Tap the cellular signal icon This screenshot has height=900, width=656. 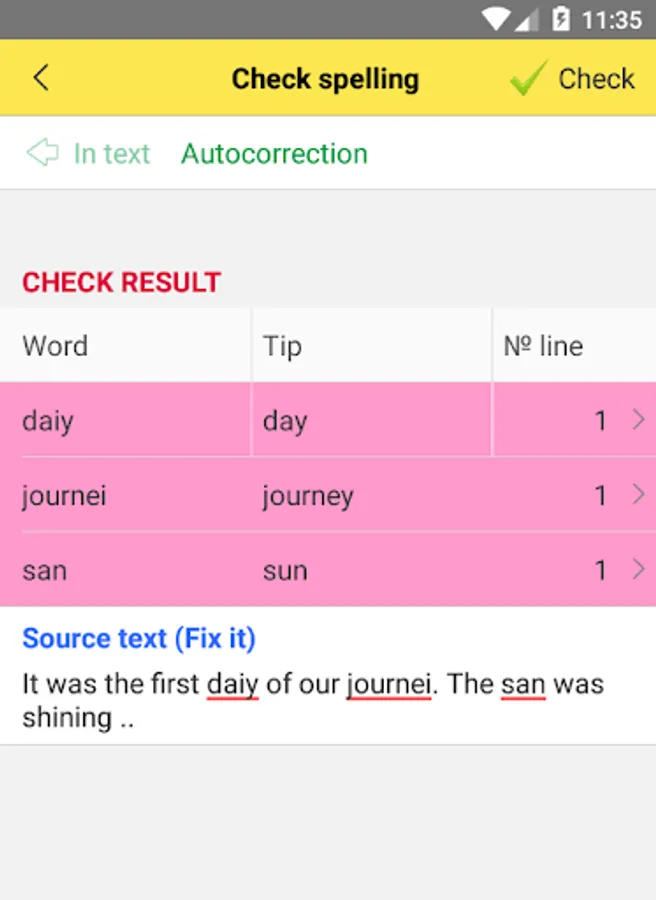tap(527, 20)
